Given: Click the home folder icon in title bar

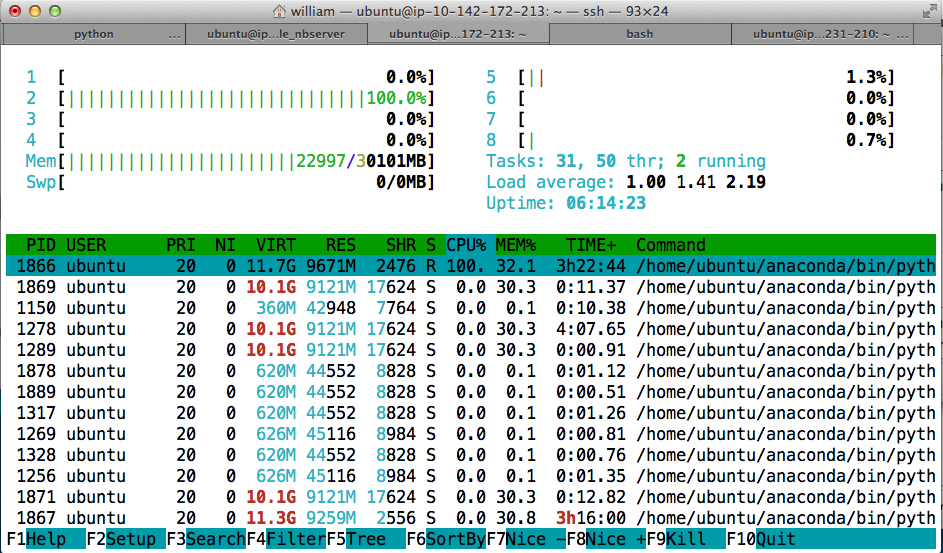Looking at the screenshot, I should pos(279,11).
